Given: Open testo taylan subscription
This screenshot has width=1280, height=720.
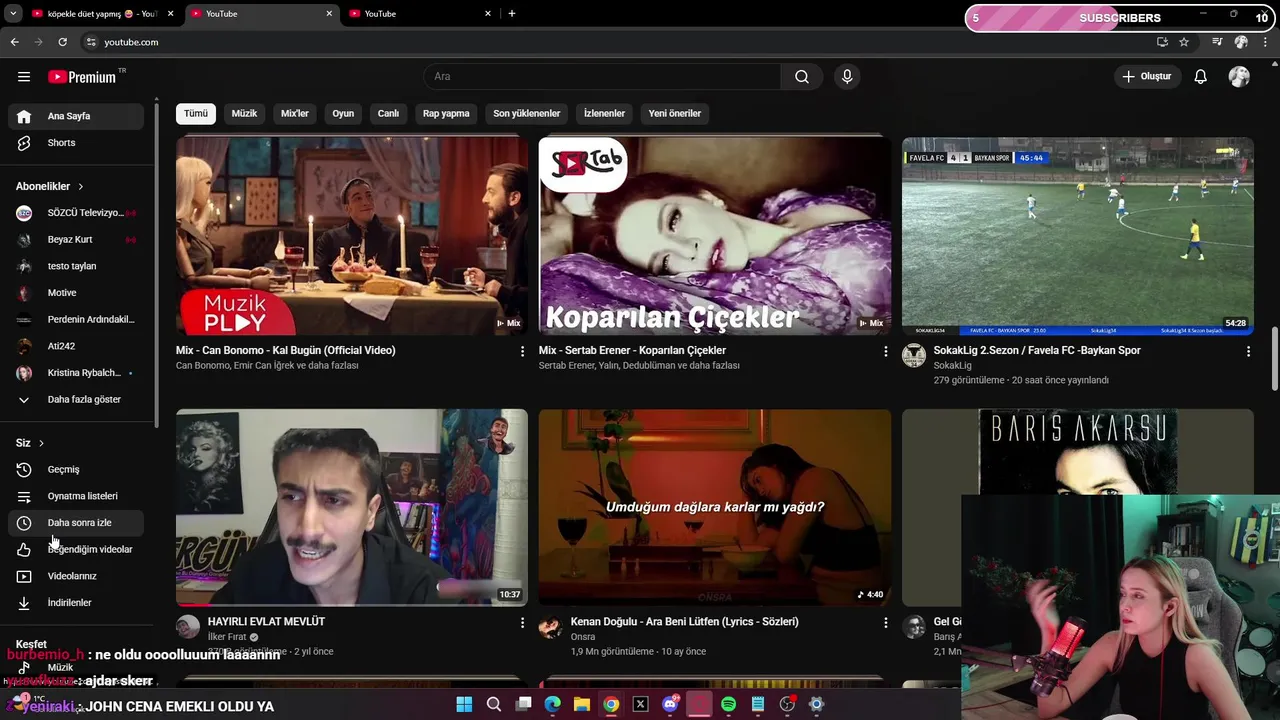Looking at the screenshot, I should point(76,266).
